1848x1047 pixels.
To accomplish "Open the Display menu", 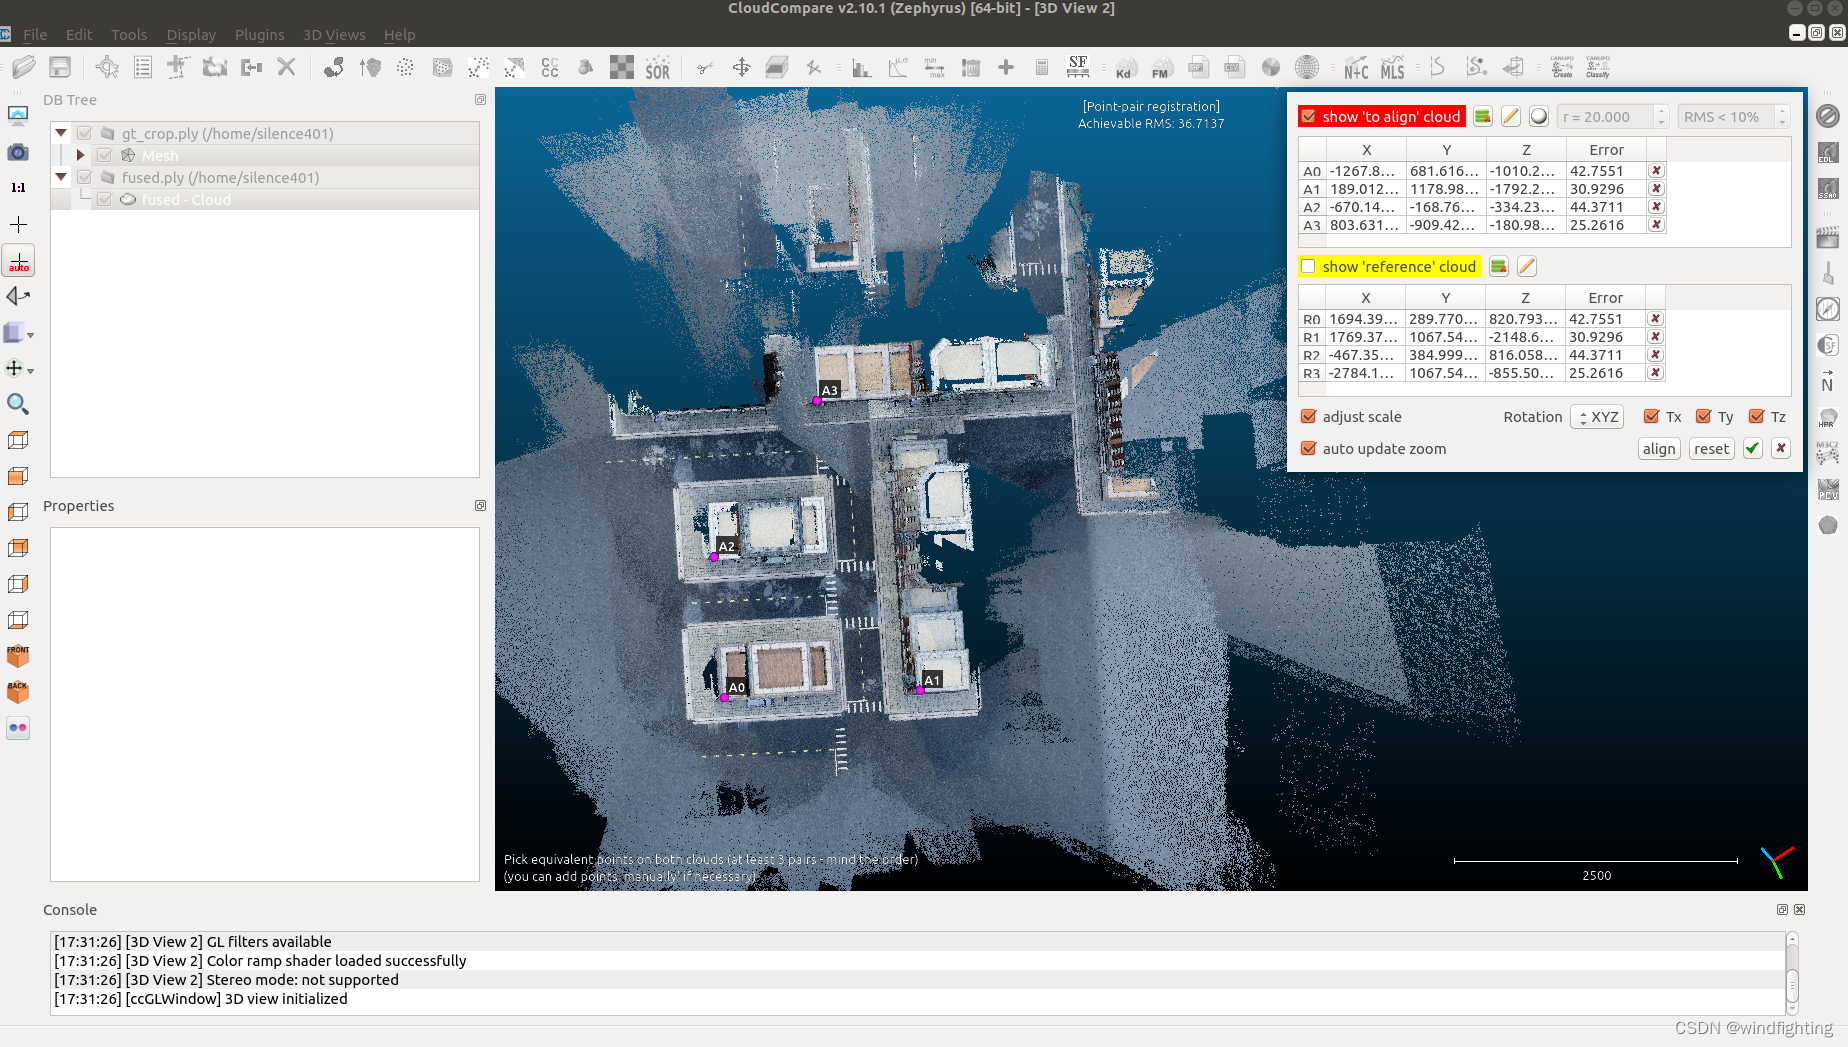I will click(x=191, y=35).
